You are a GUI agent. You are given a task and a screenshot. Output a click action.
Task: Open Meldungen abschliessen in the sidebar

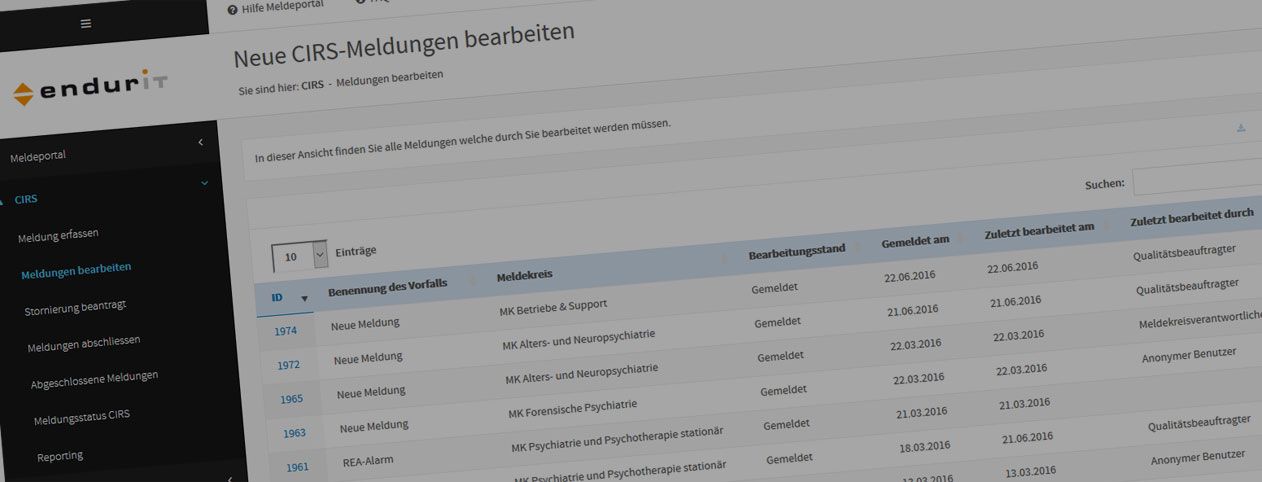coord(84,343)
